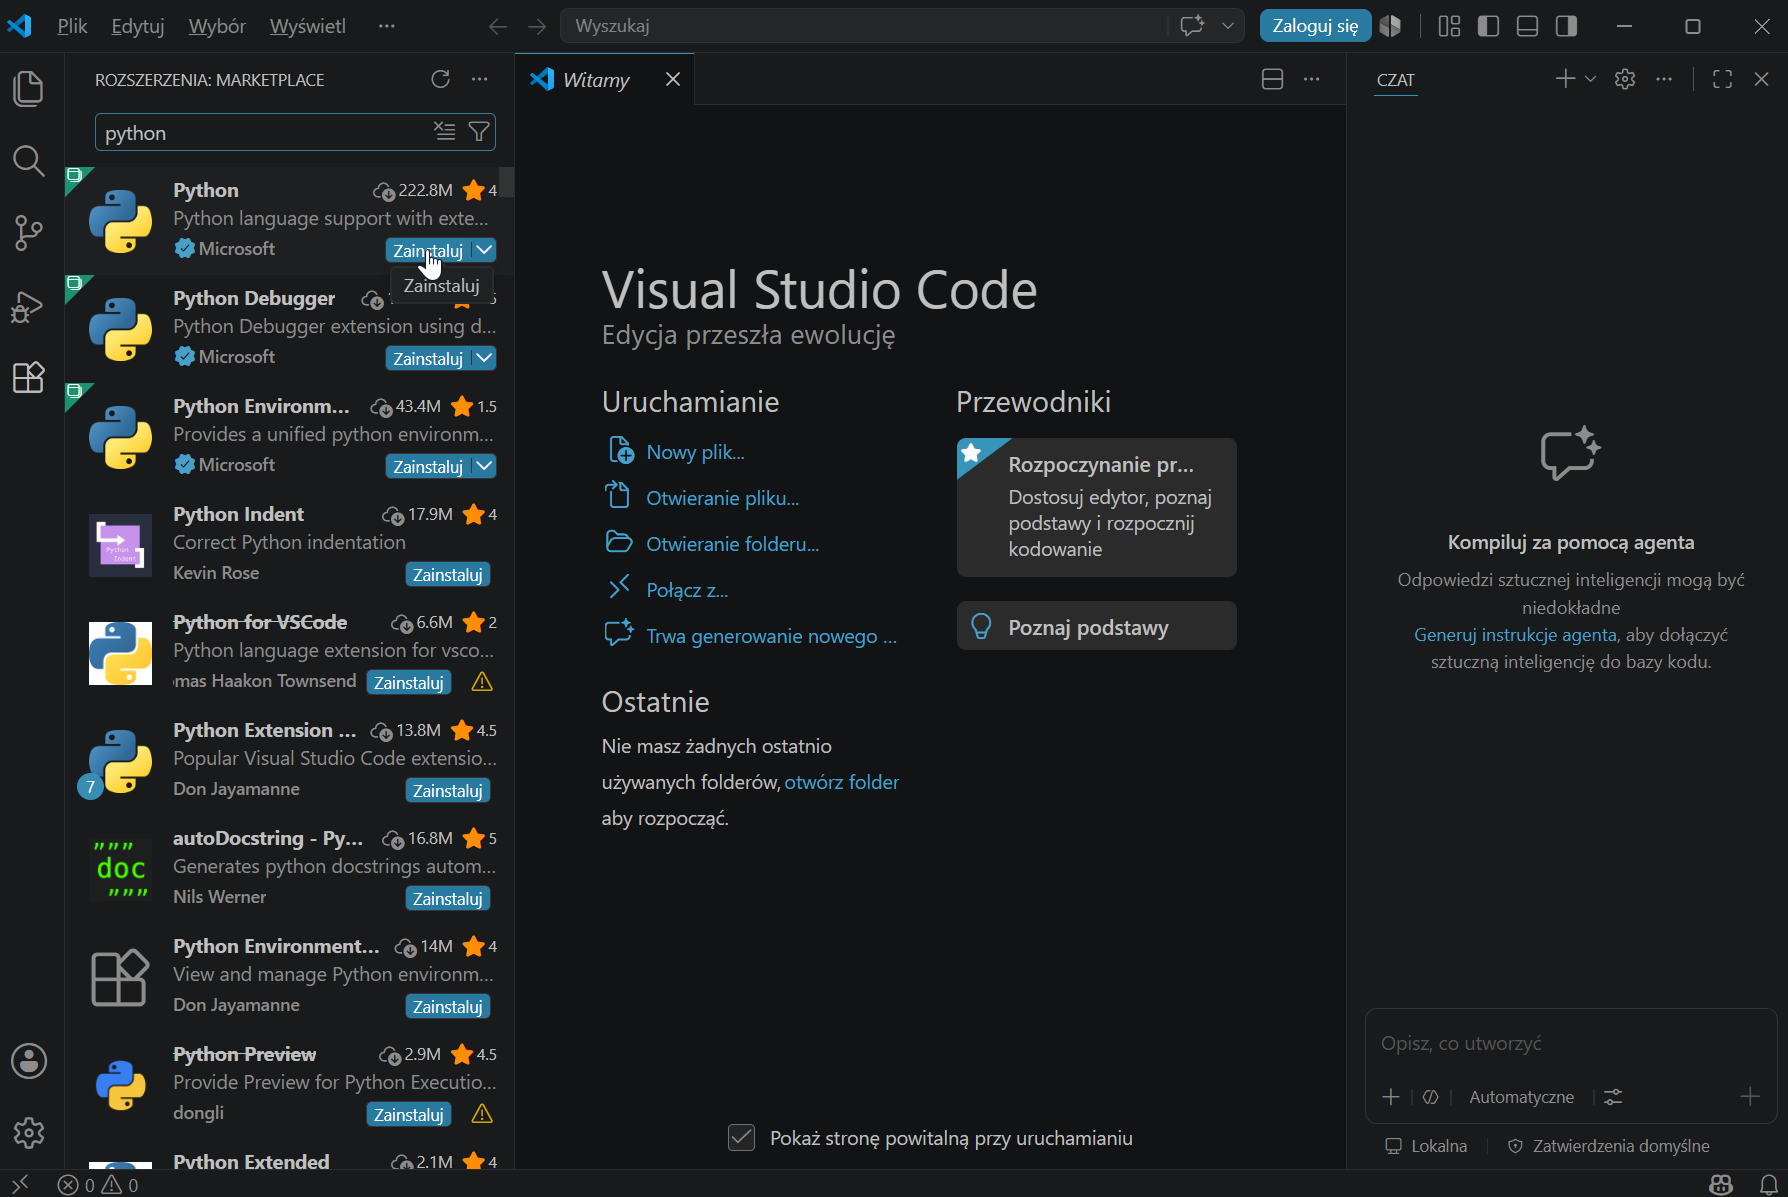1788x1197 pixels.
Task: Open overflow menu in menu bar
Action: click(x=386, y=26)
